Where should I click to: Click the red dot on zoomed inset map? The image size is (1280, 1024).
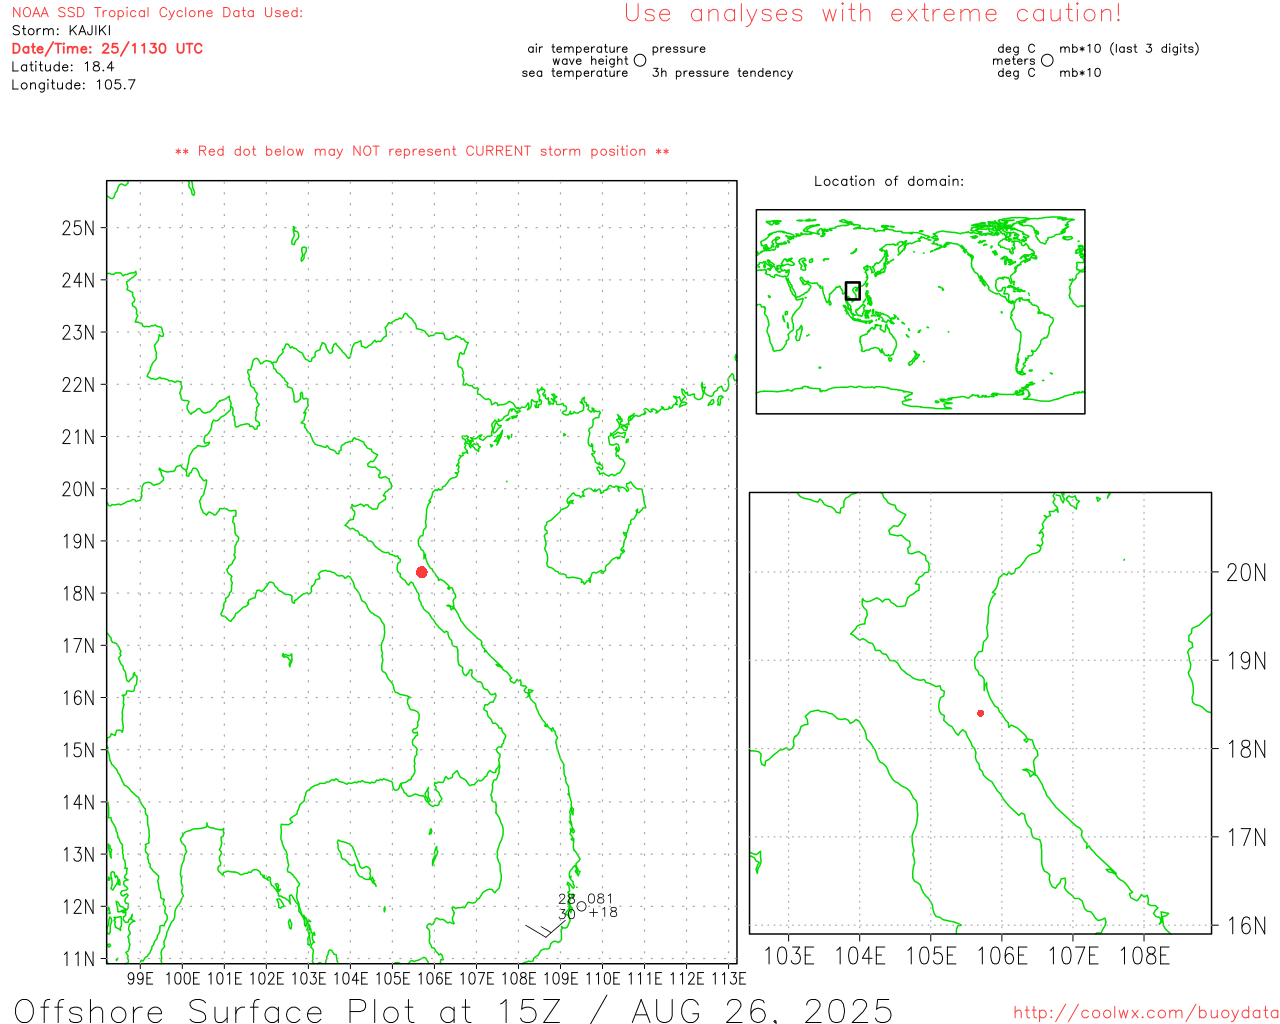pos(980,713)
